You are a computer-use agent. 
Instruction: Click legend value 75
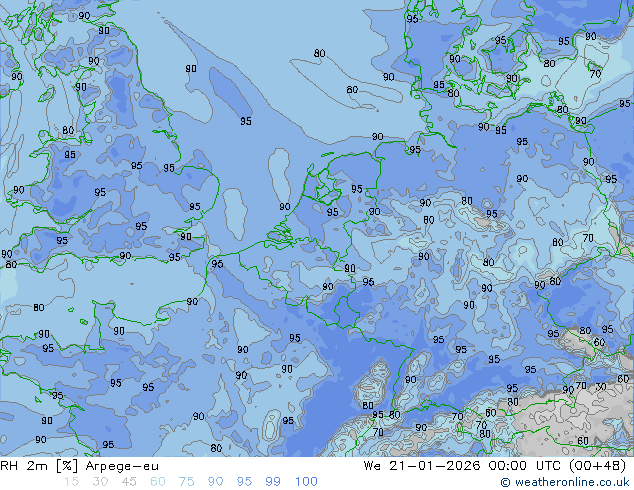(186, 482)
